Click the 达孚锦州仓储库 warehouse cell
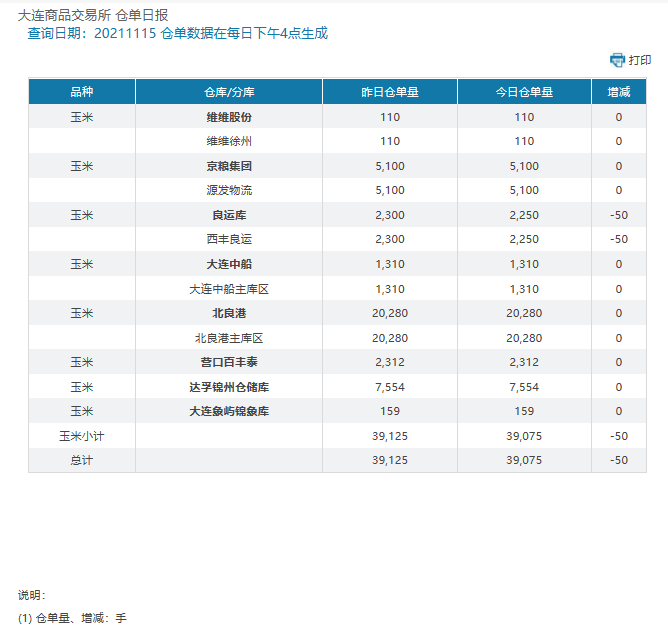Image resolution: width=668 pixels, height=640 pixels. coord(229,387)
